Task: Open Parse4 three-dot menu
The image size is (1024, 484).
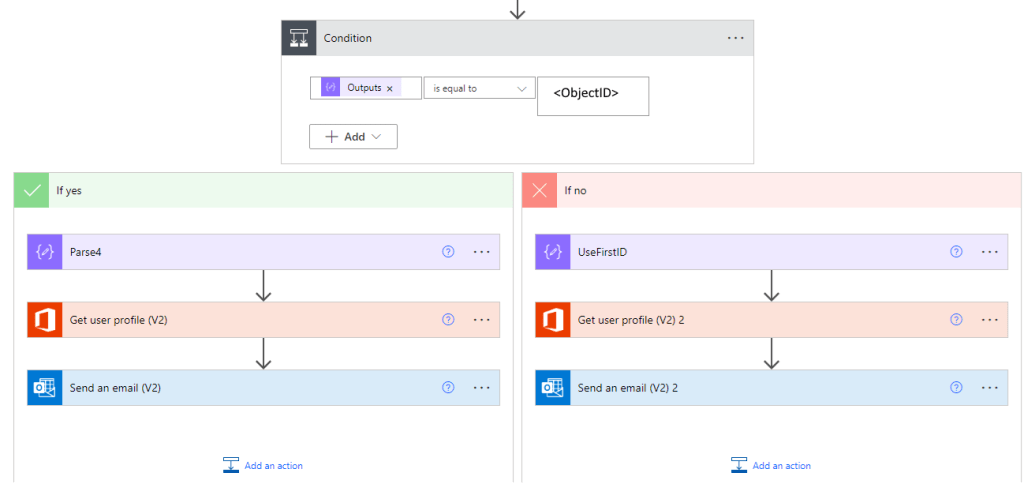Action: pos(482,251)
